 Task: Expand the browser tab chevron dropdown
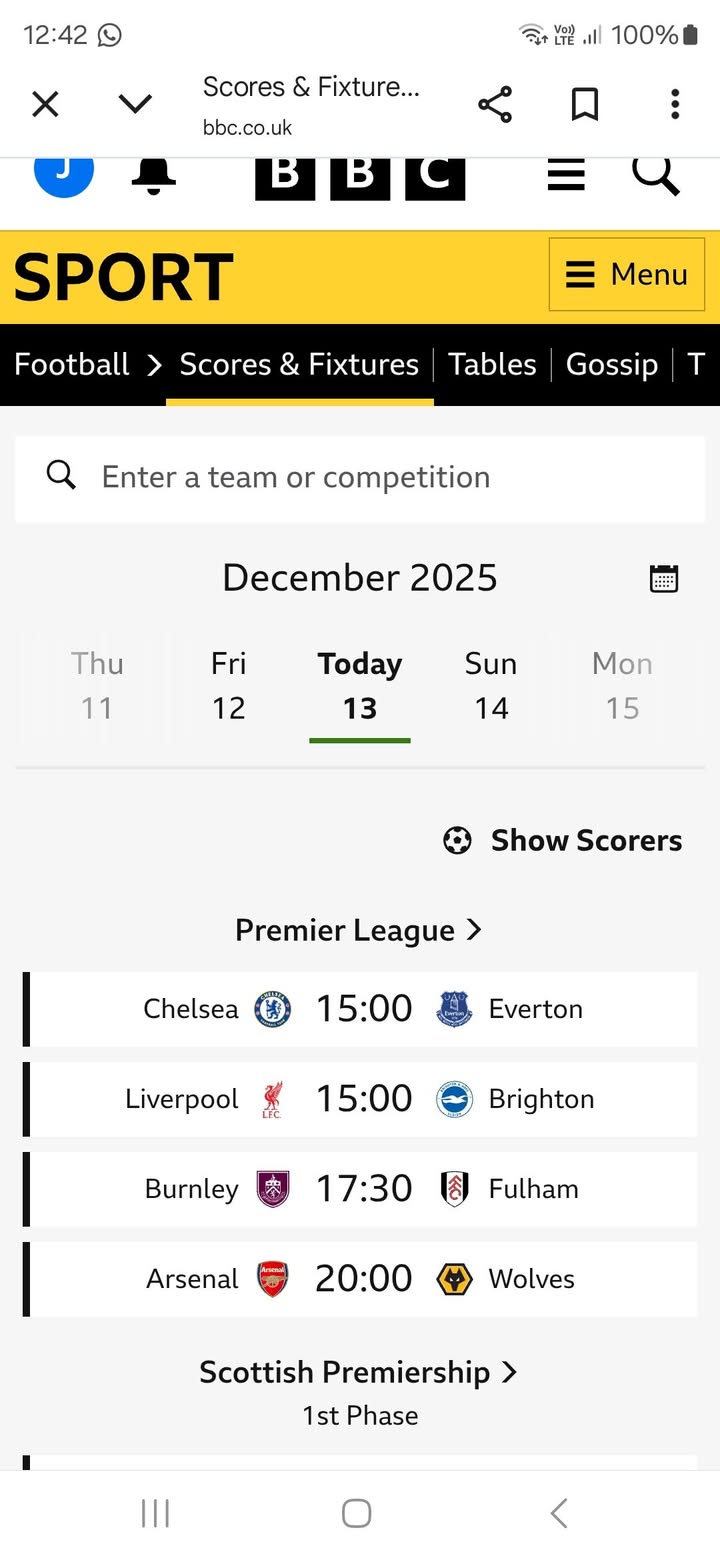[x=135, y=104]
